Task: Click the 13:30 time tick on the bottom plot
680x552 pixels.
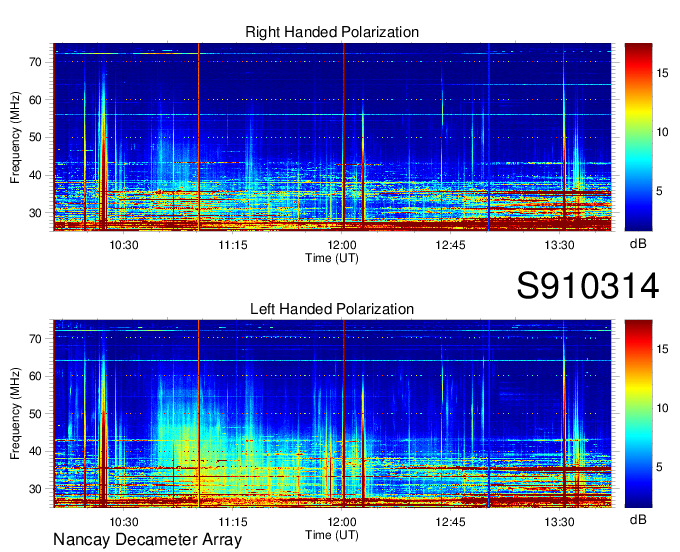Action: [x=559, y=522]
